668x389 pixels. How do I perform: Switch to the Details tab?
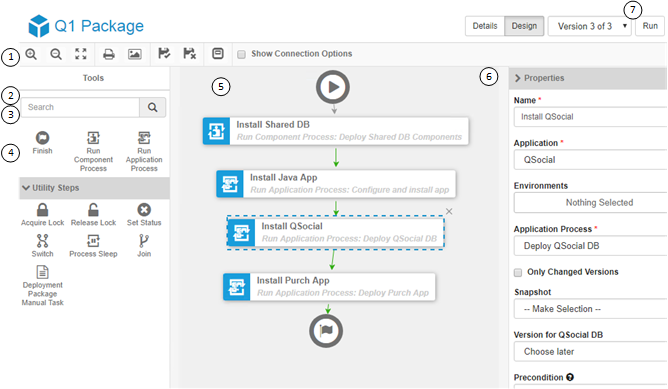click(x=485, y=26)
